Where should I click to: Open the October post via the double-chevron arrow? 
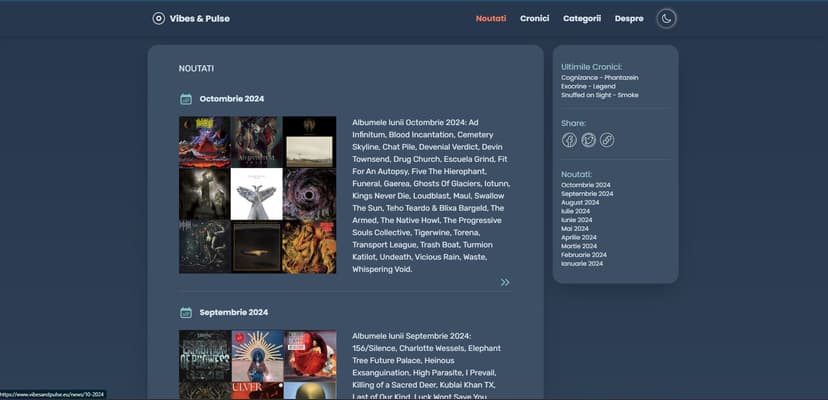pos(505,282)
